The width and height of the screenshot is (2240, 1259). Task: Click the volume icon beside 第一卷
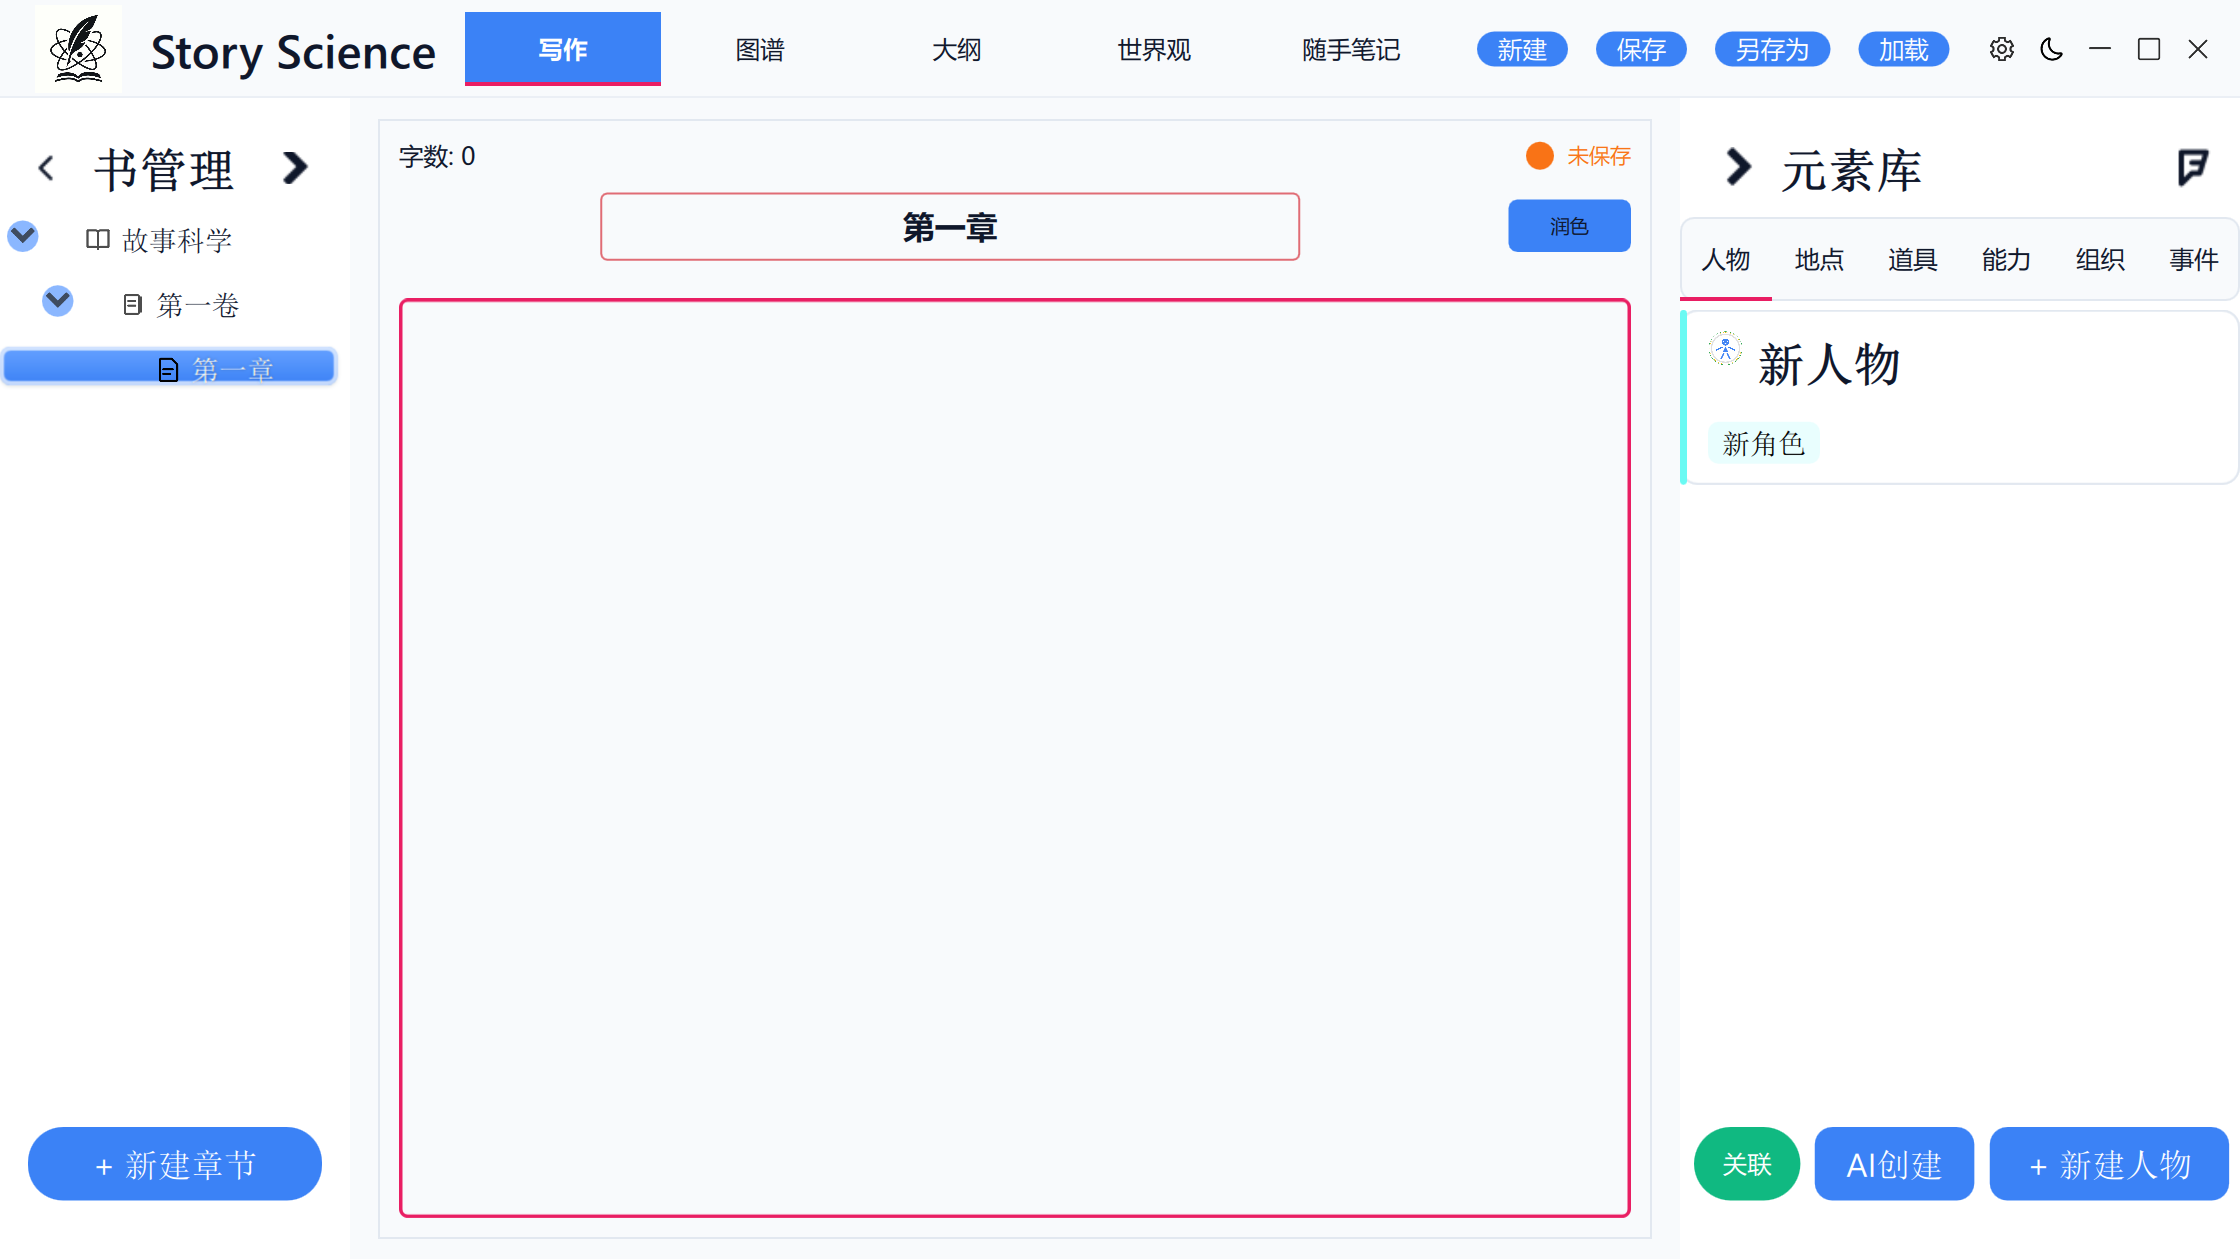(x=132, y=304)
